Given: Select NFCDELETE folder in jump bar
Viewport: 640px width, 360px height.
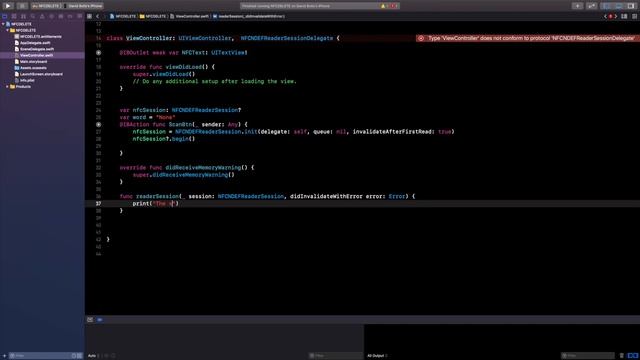Looking at the screenshot, I should point(153,16).
